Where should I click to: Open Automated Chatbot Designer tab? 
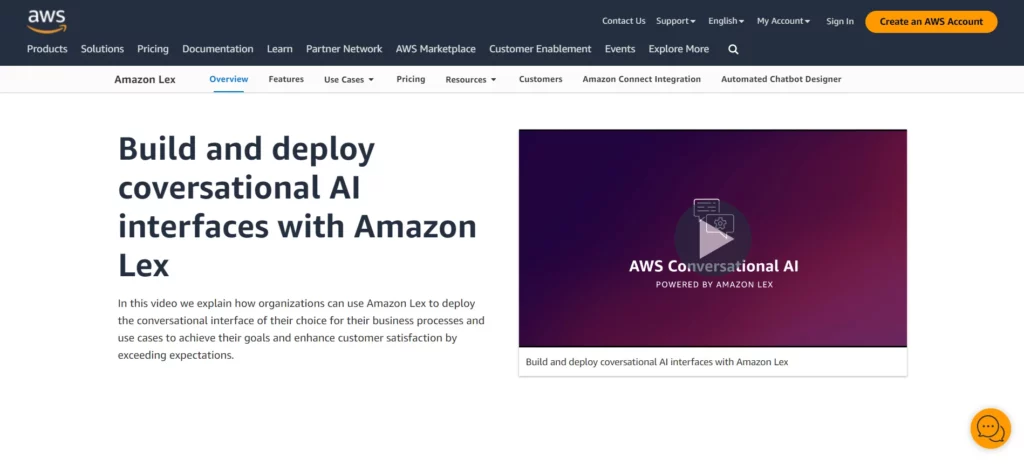tap(781, 79)
